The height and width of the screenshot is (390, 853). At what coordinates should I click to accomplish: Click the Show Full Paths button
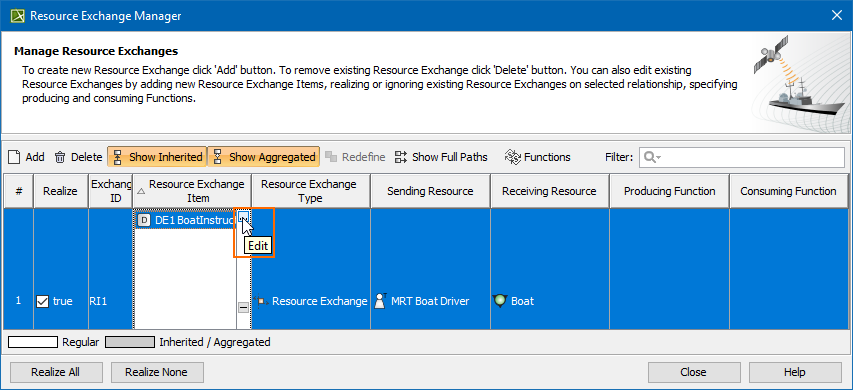[x=441, y=157]
